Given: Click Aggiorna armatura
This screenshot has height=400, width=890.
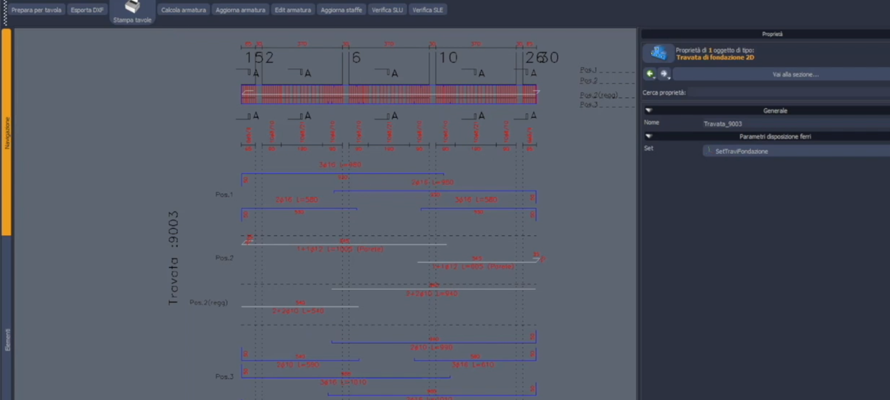Looking at the screenshot, I should coord(240,10).
